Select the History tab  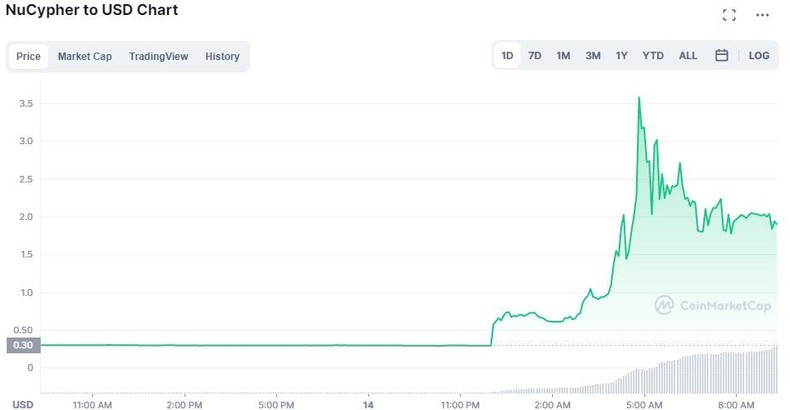pos(222,57)
